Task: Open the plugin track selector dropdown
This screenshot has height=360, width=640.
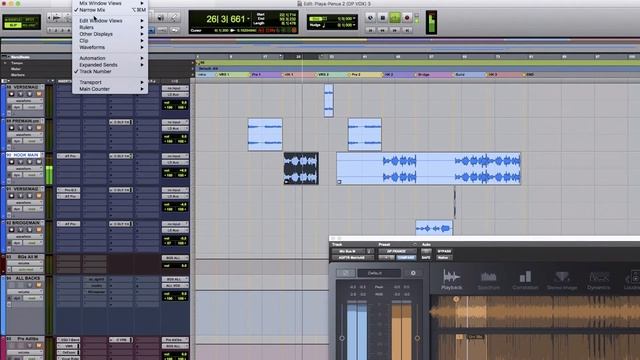Action: (349, 251)
